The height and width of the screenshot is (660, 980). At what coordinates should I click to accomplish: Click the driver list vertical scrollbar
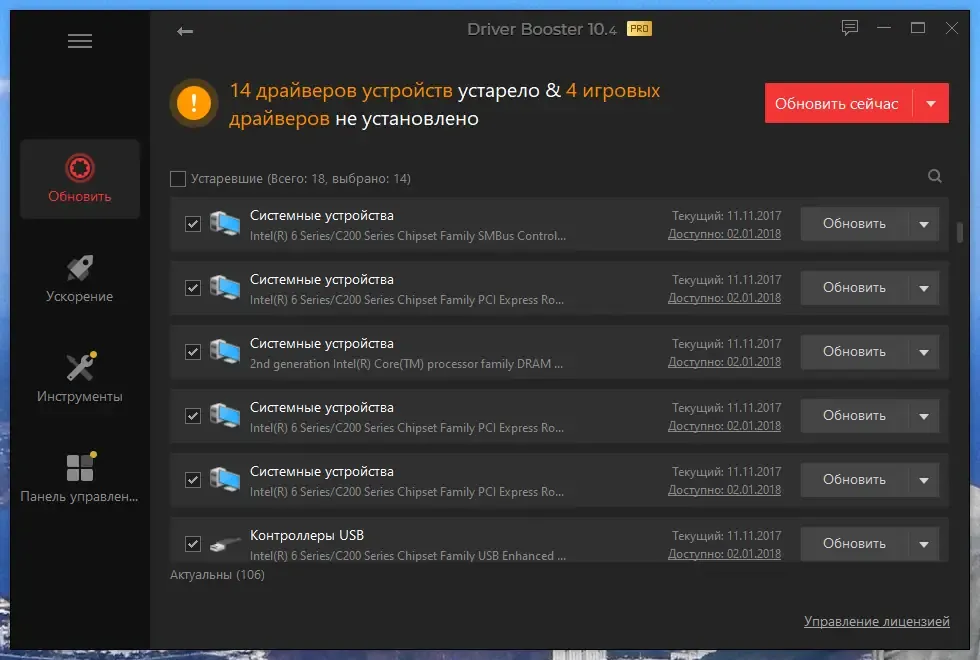(x=960, y=232)
